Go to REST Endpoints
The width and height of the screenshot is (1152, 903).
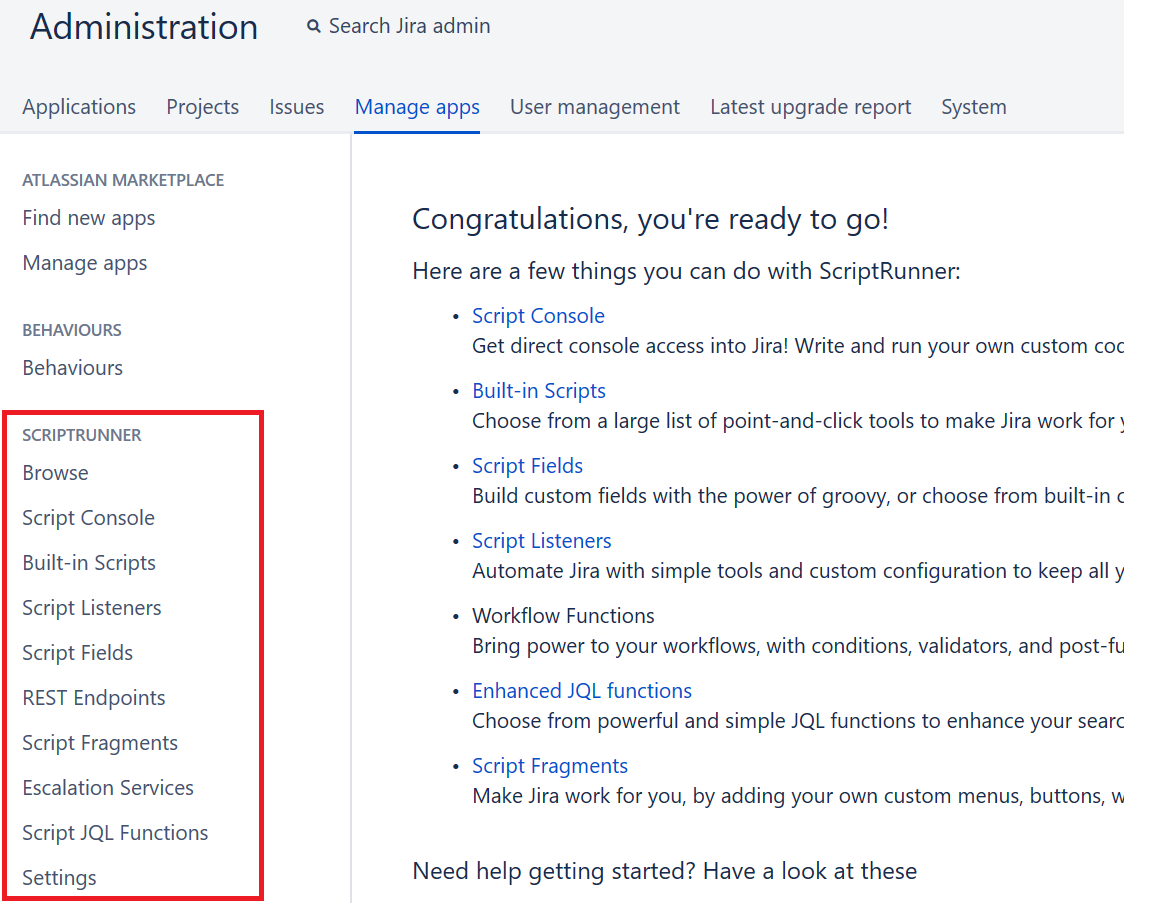pos(94,697)
